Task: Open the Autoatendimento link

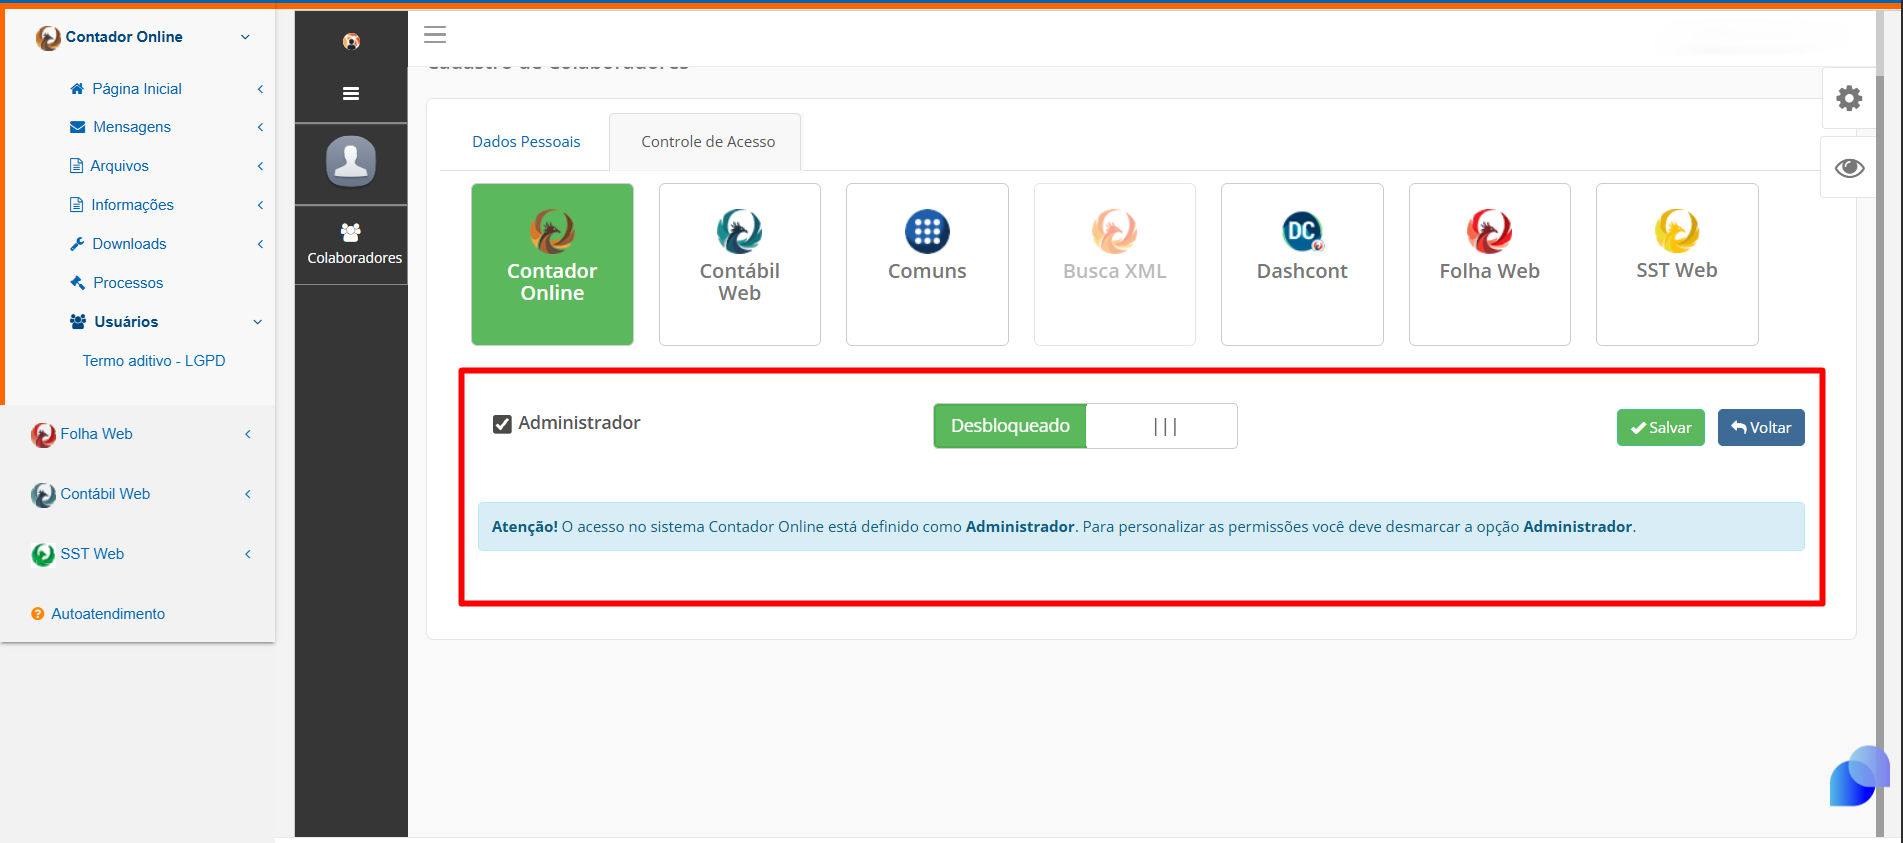Action: (x=108, y=614)
